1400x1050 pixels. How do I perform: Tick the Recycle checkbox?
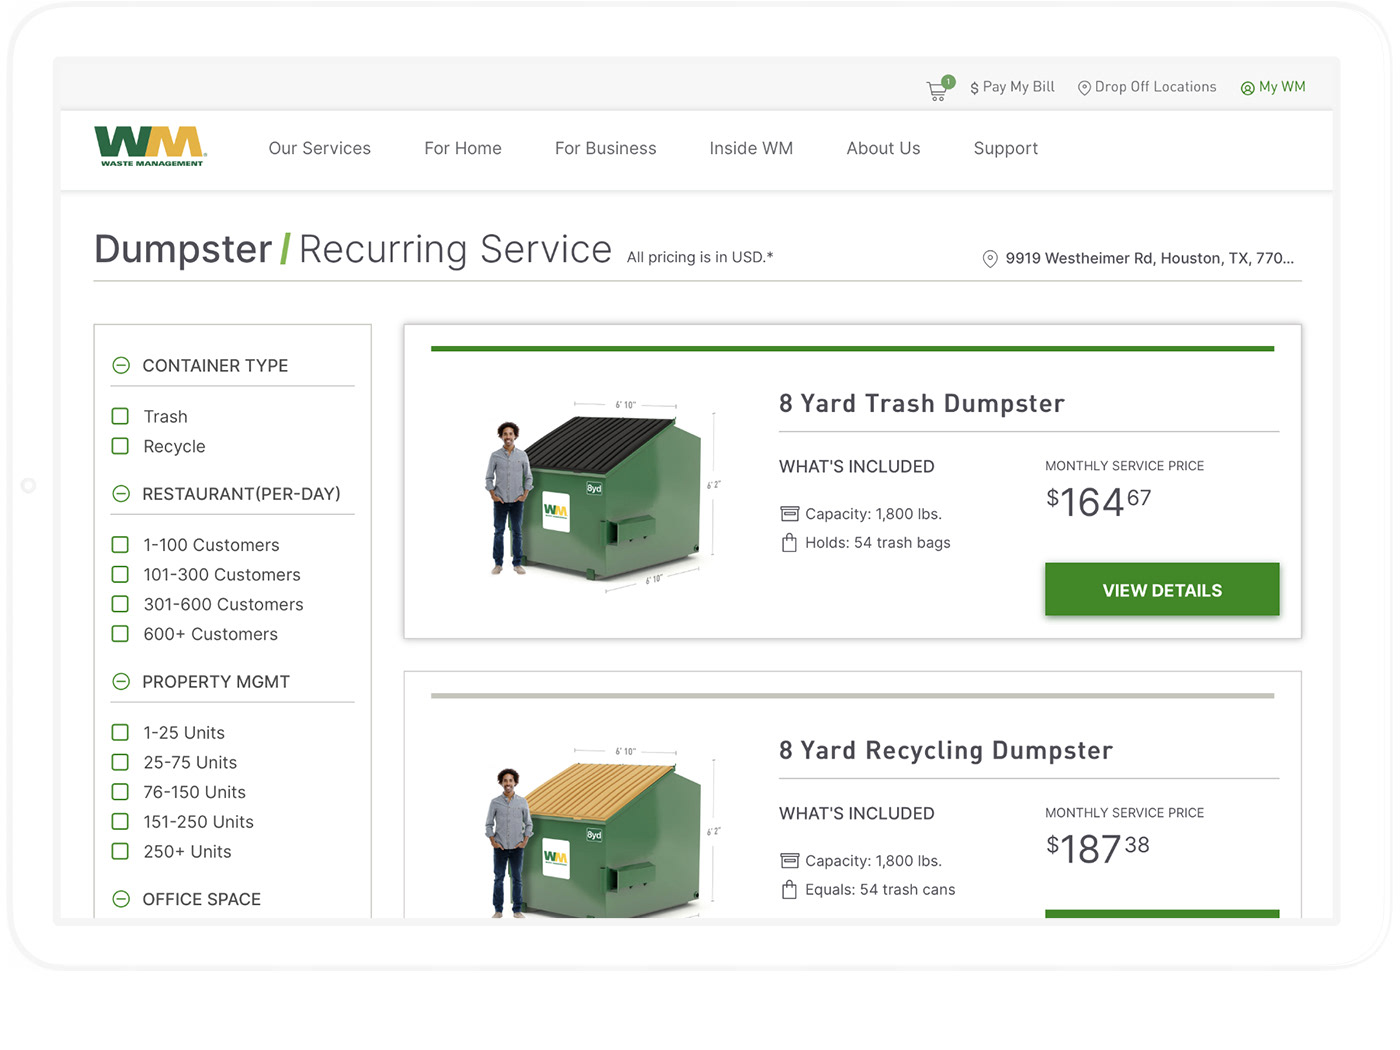[120, 446]
